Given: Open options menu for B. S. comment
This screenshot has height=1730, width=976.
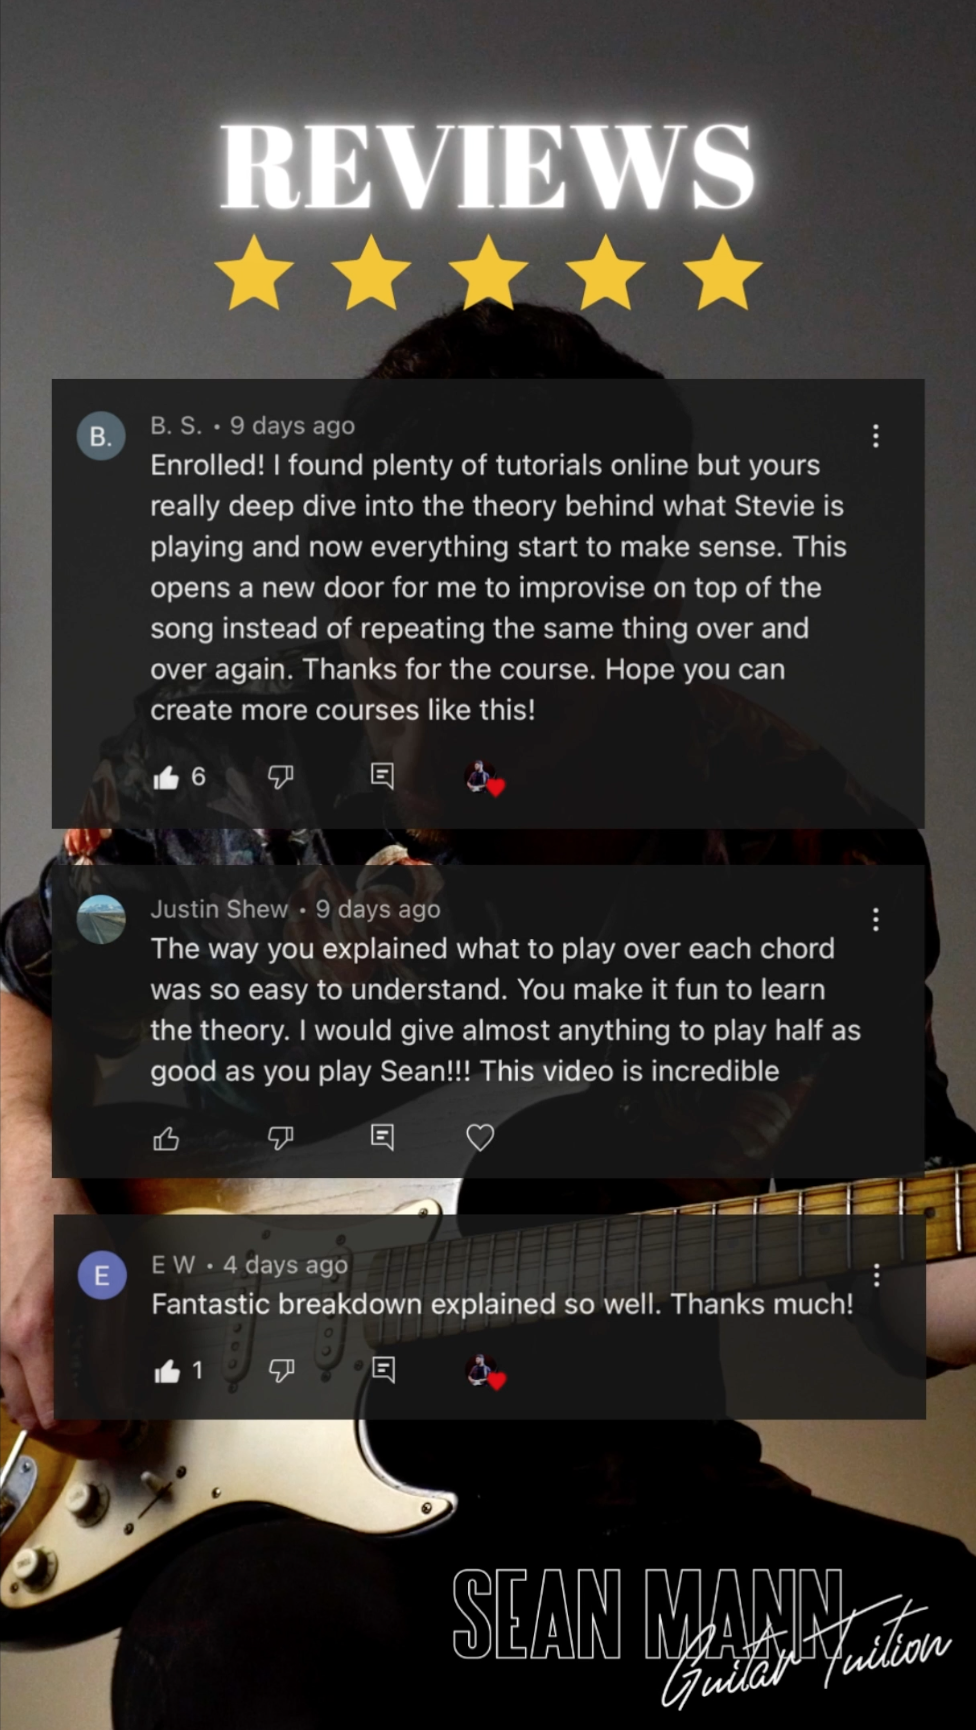Looking at the screenshot, I should pos(876,436).
